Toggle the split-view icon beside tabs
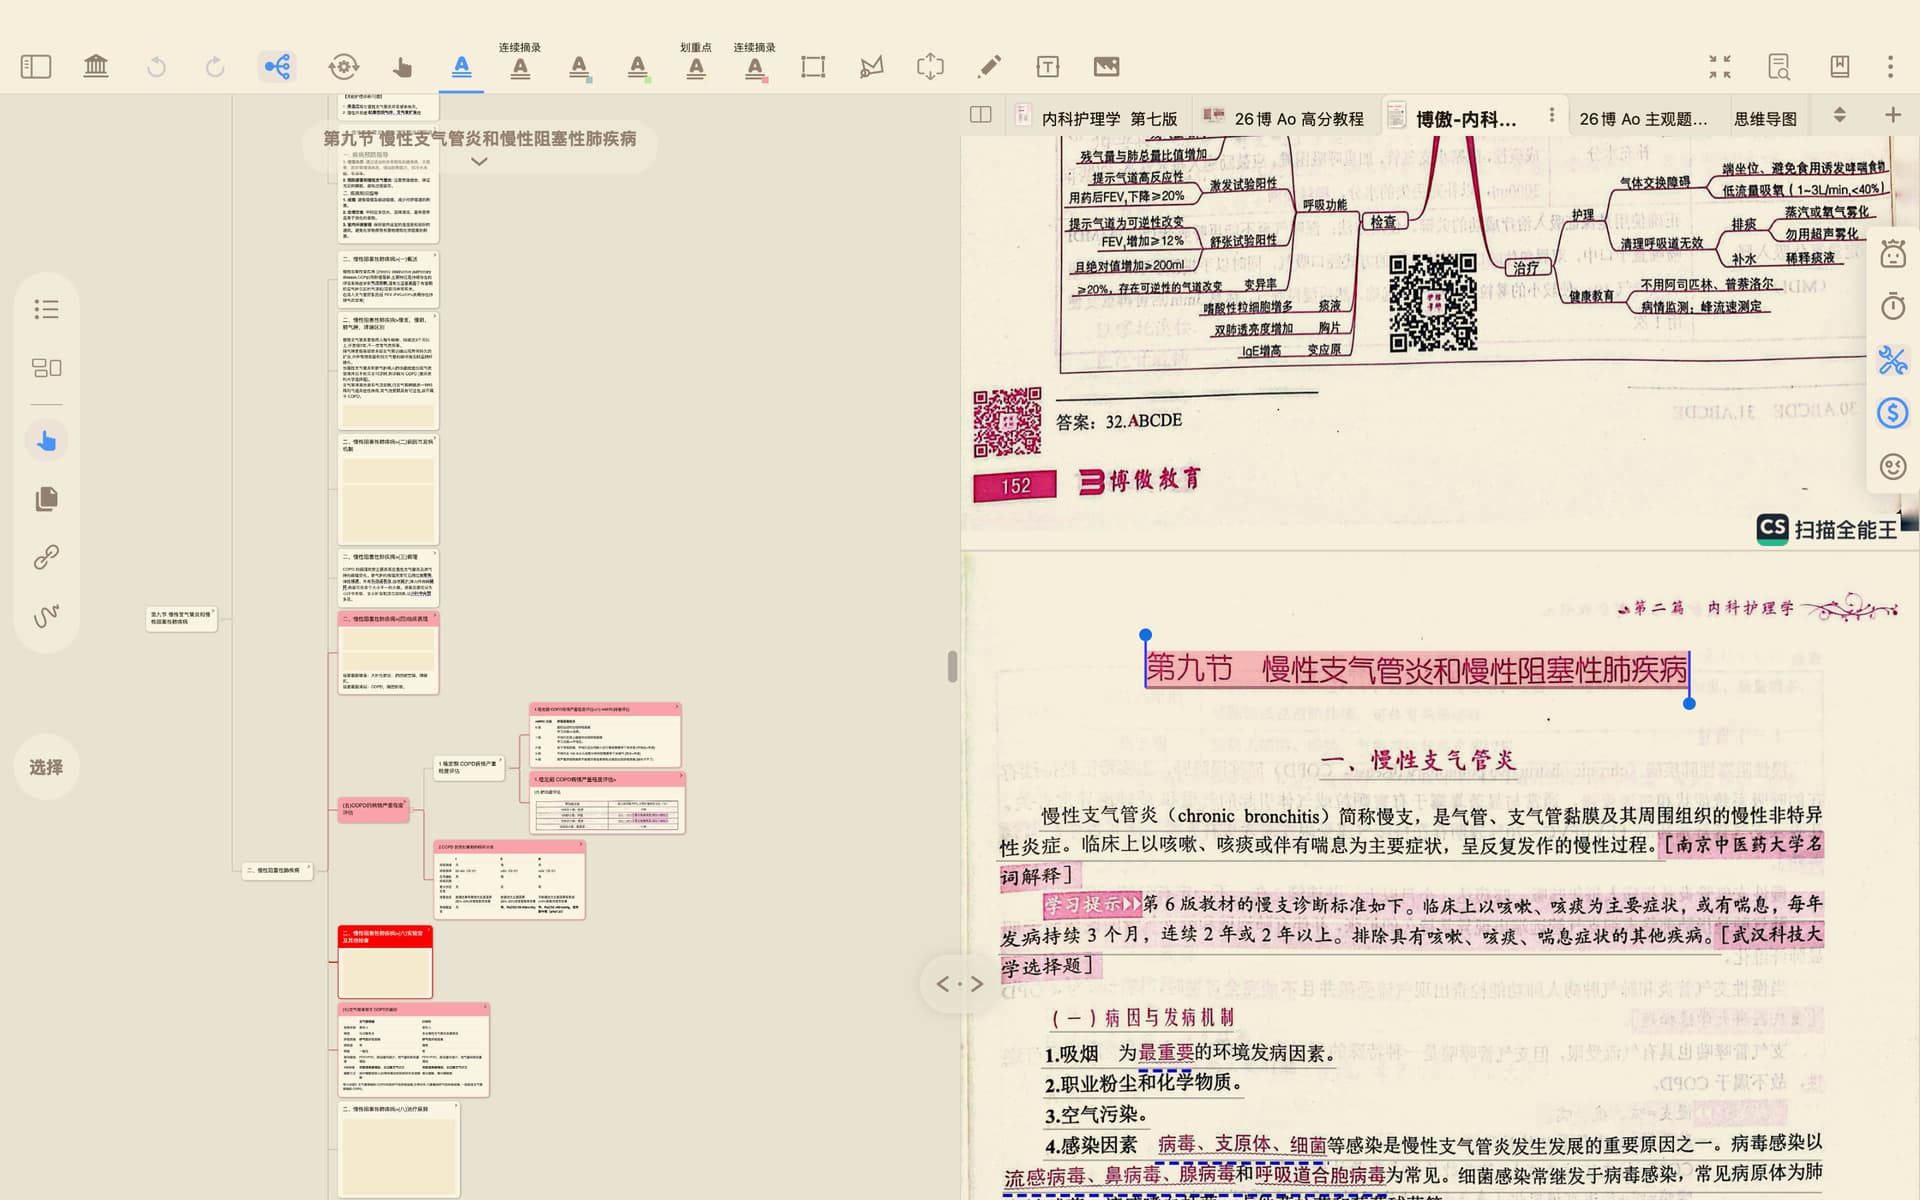1920x1200 pixels. pyautogui.click(x=981, y=115)
